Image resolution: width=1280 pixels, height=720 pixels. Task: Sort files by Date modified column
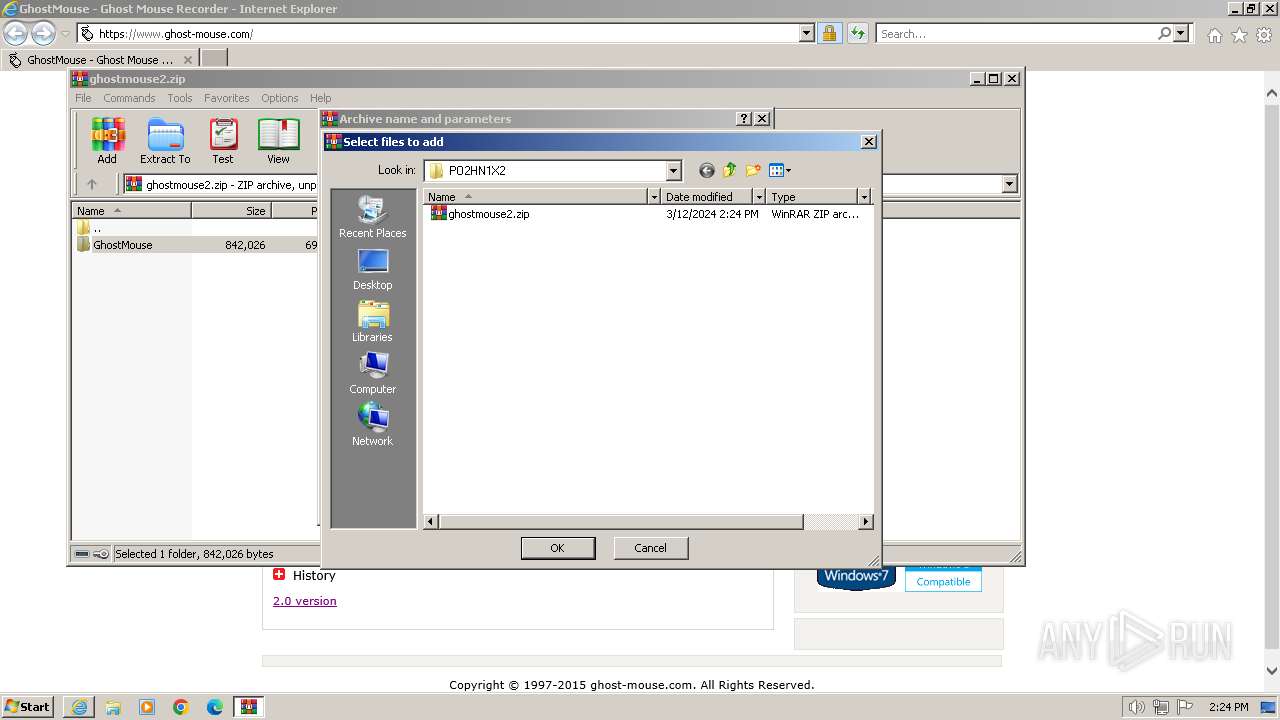click(707, 197)
